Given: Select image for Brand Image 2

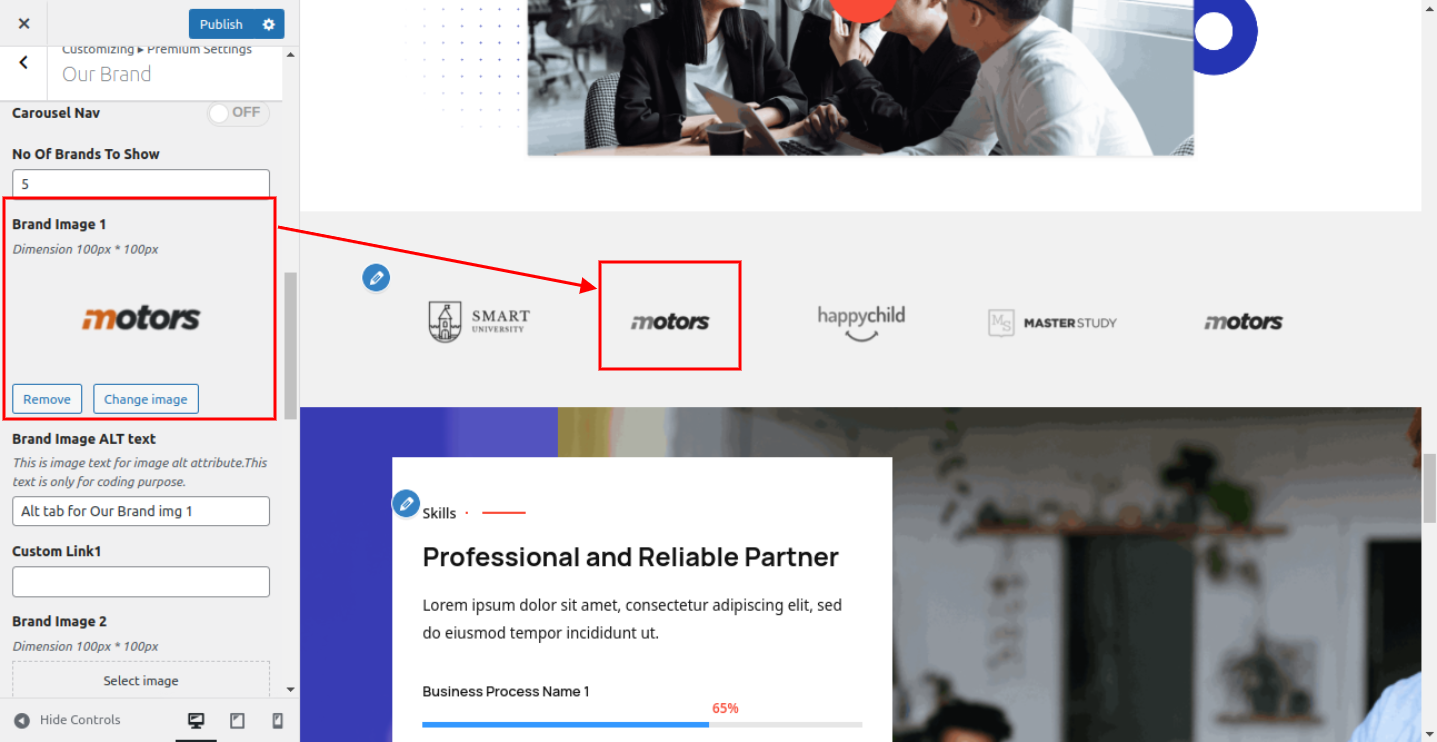Looking at the screenshot, I should point(141,680).
